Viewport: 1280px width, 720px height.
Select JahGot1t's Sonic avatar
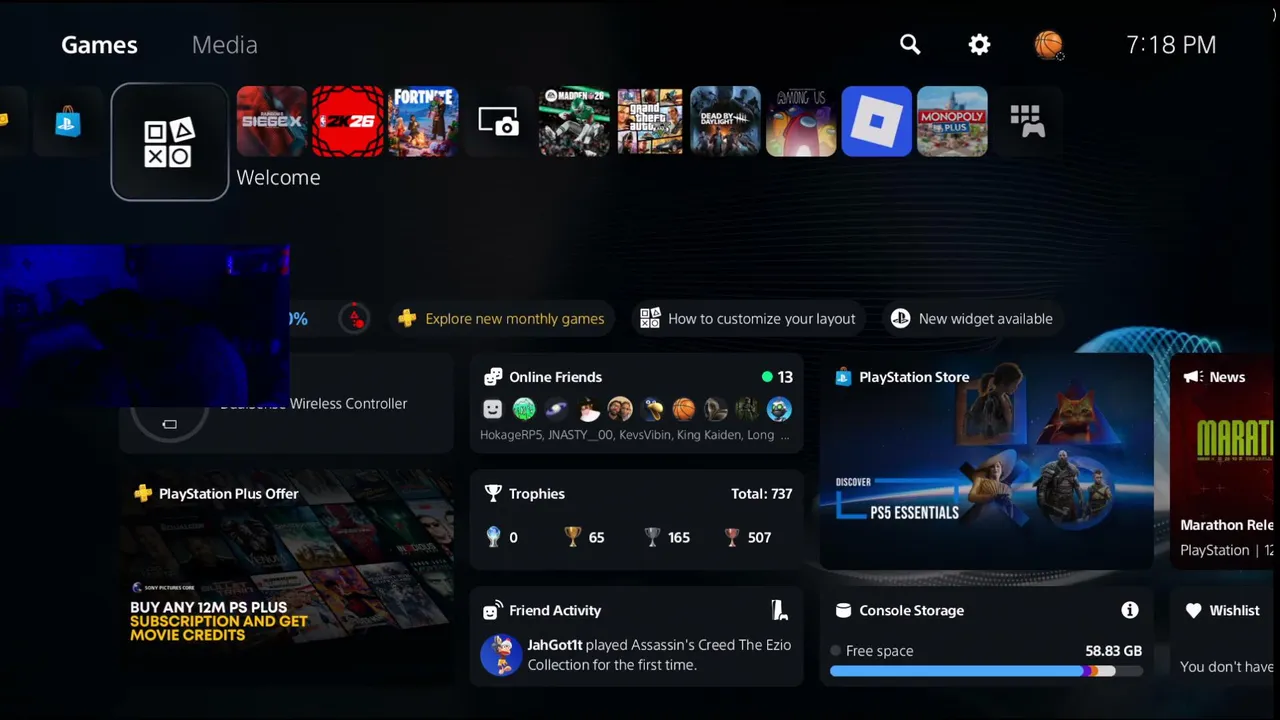(501, 655)
